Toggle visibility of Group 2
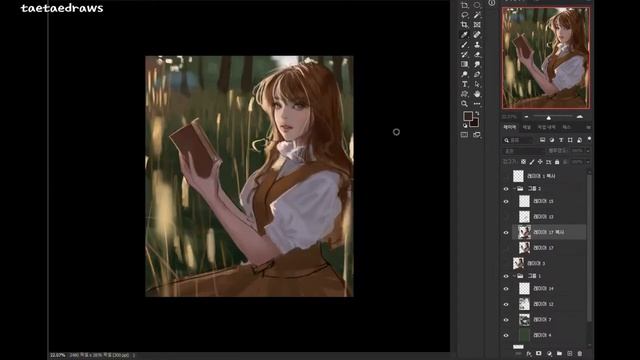Image resolution: width=640 pixels, height=360 pixels. (506, 189)
